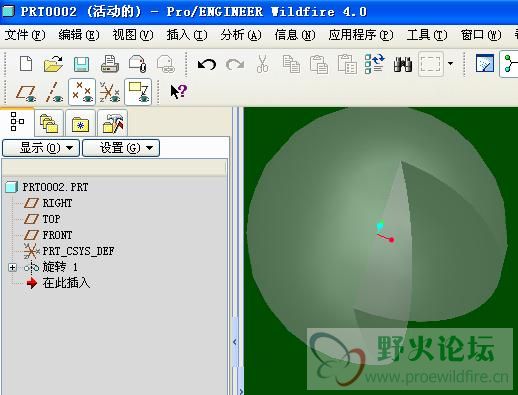Toggle coordinate systems display
Viewport: 518px width, 395px height.
(110, 92)
